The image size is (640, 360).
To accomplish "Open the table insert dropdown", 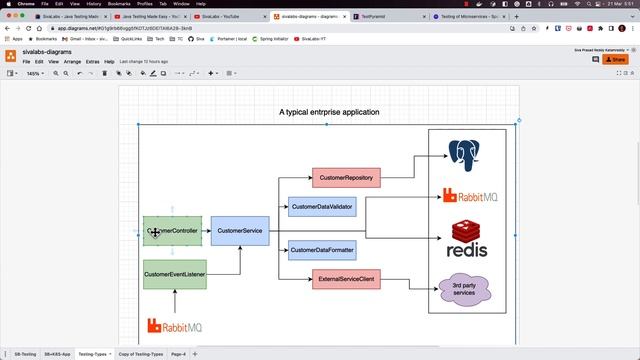I will click(x=231, y=73).
